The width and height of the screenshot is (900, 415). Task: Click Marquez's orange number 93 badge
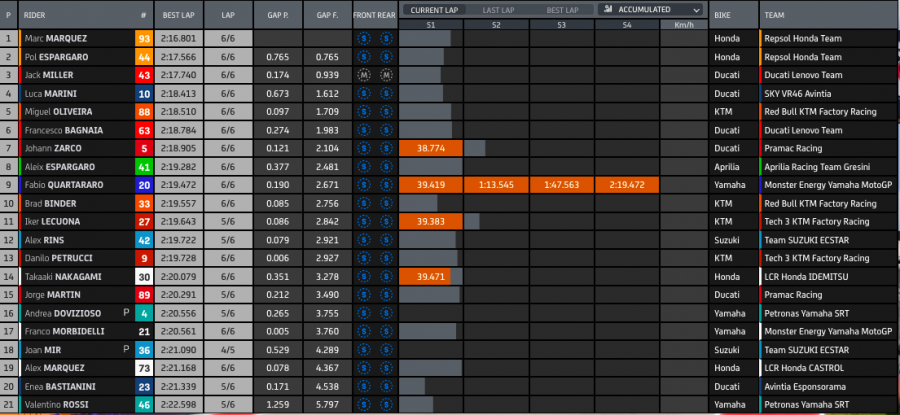tap(144, 39)
